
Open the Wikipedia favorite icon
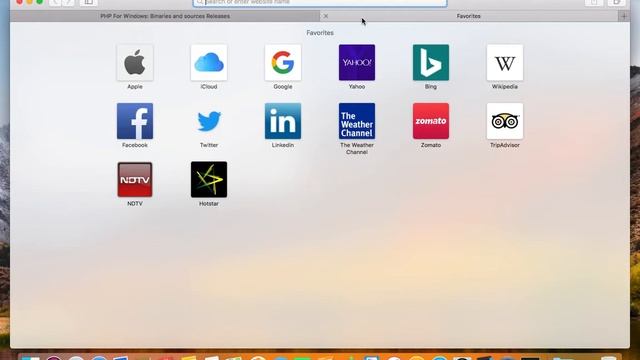(505, 62)
